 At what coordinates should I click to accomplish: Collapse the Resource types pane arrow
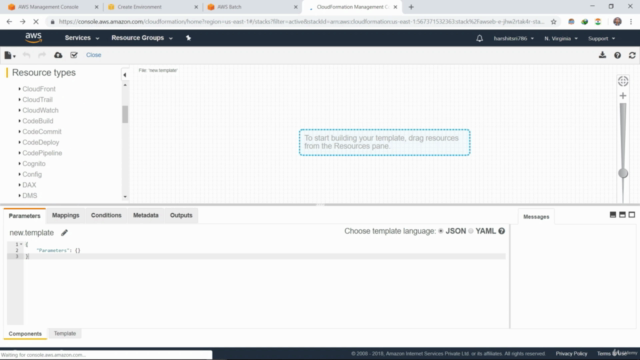125,75
